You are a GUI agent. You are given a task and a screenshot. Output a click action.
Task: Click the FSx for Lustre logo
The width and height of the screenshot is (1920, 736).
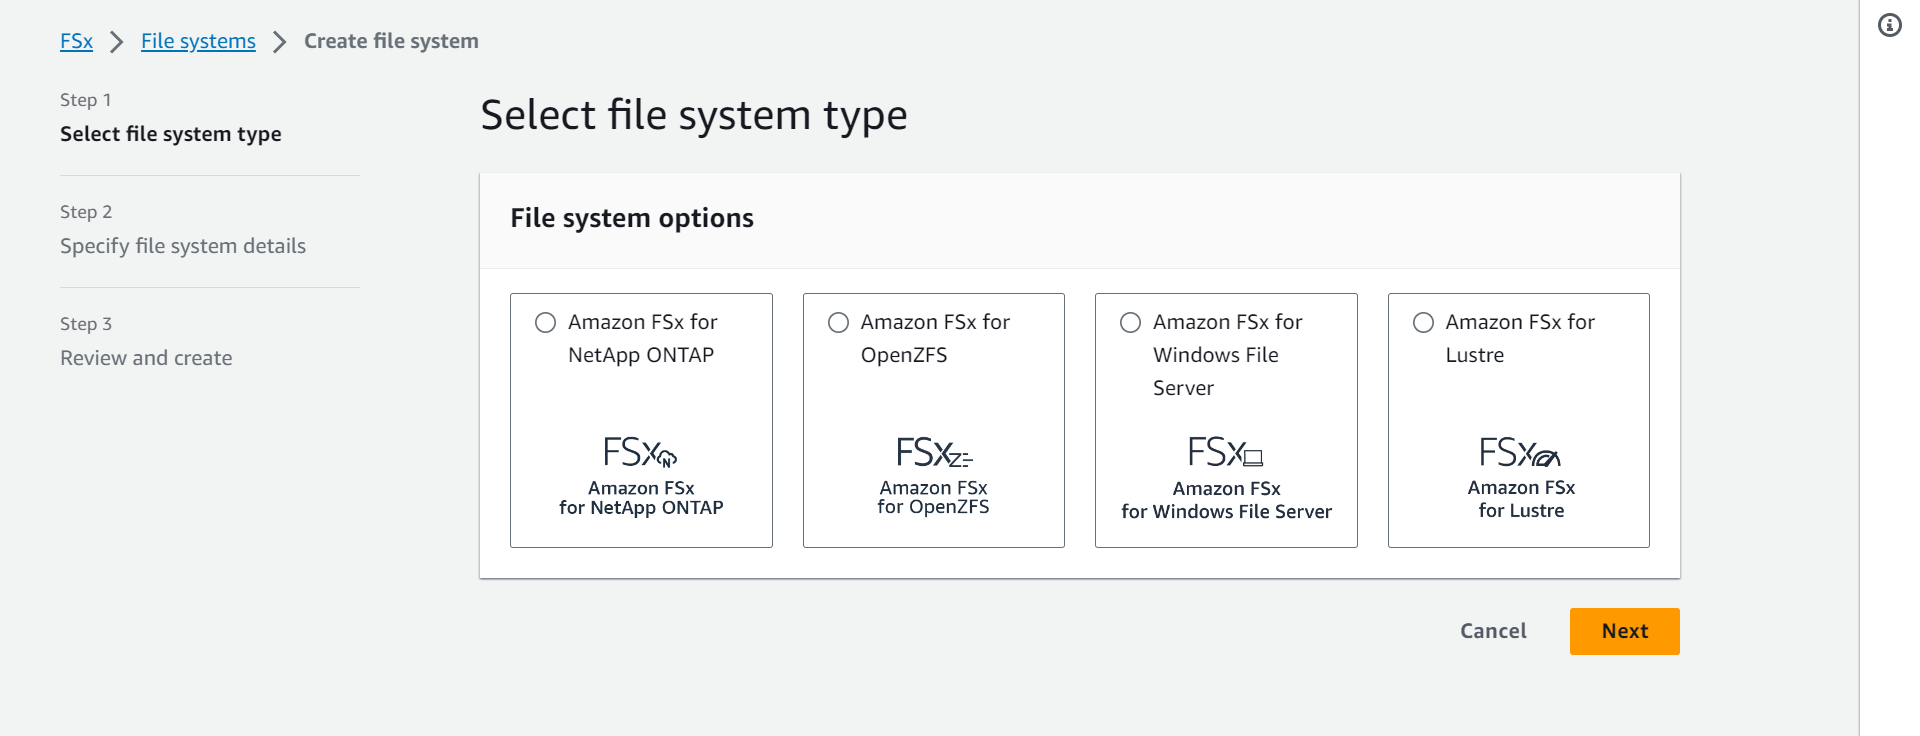pos(1521,478)
